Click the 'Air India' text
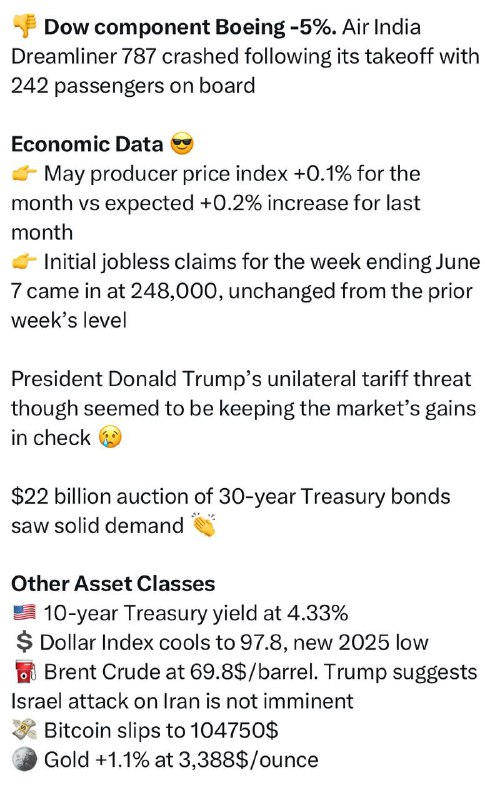485x800 pixels. coord(381,27)
